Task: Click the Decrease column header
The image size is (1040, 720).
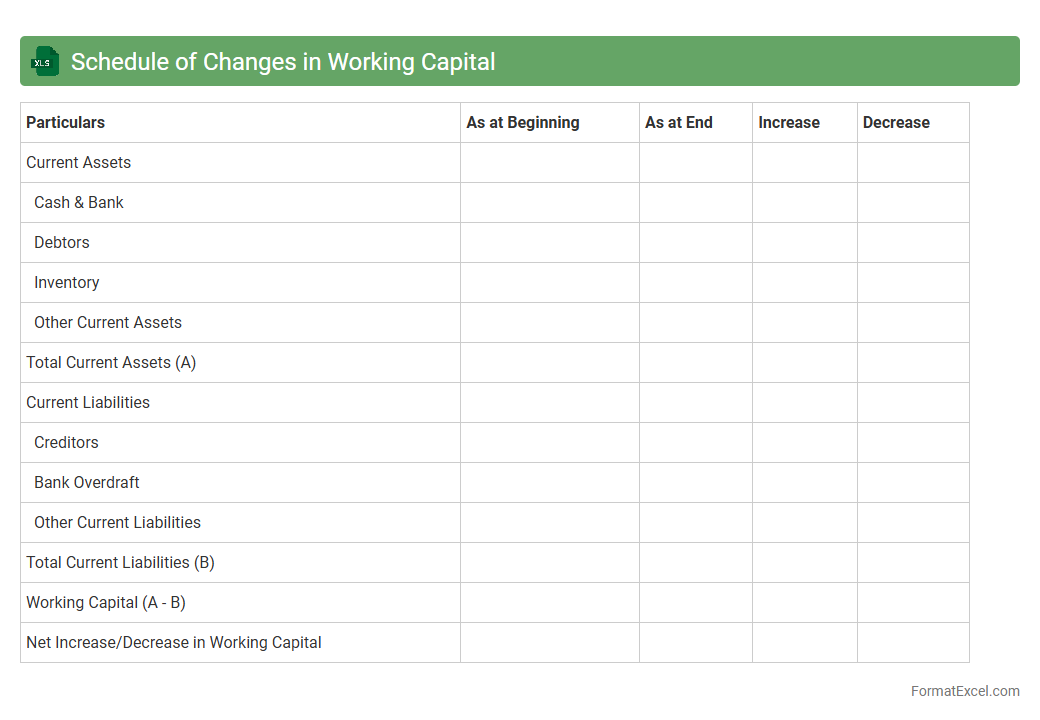Action: [896, 123]
